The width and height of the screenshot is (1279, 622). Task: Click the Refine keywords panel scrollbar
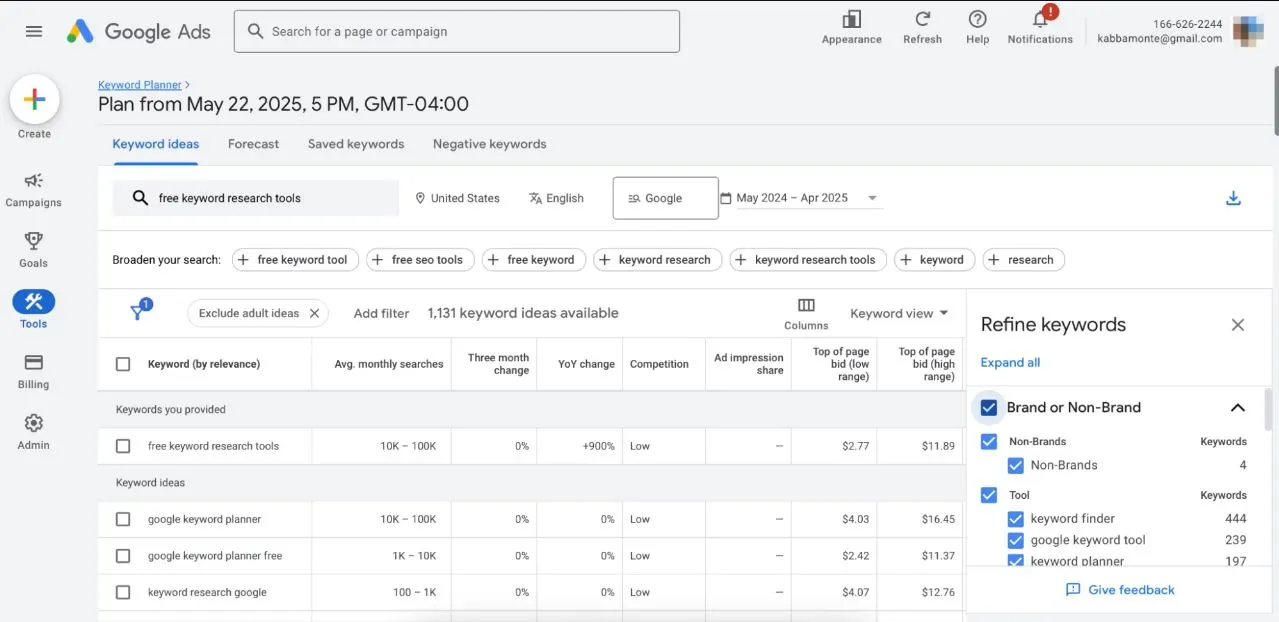pos(1267,410)
